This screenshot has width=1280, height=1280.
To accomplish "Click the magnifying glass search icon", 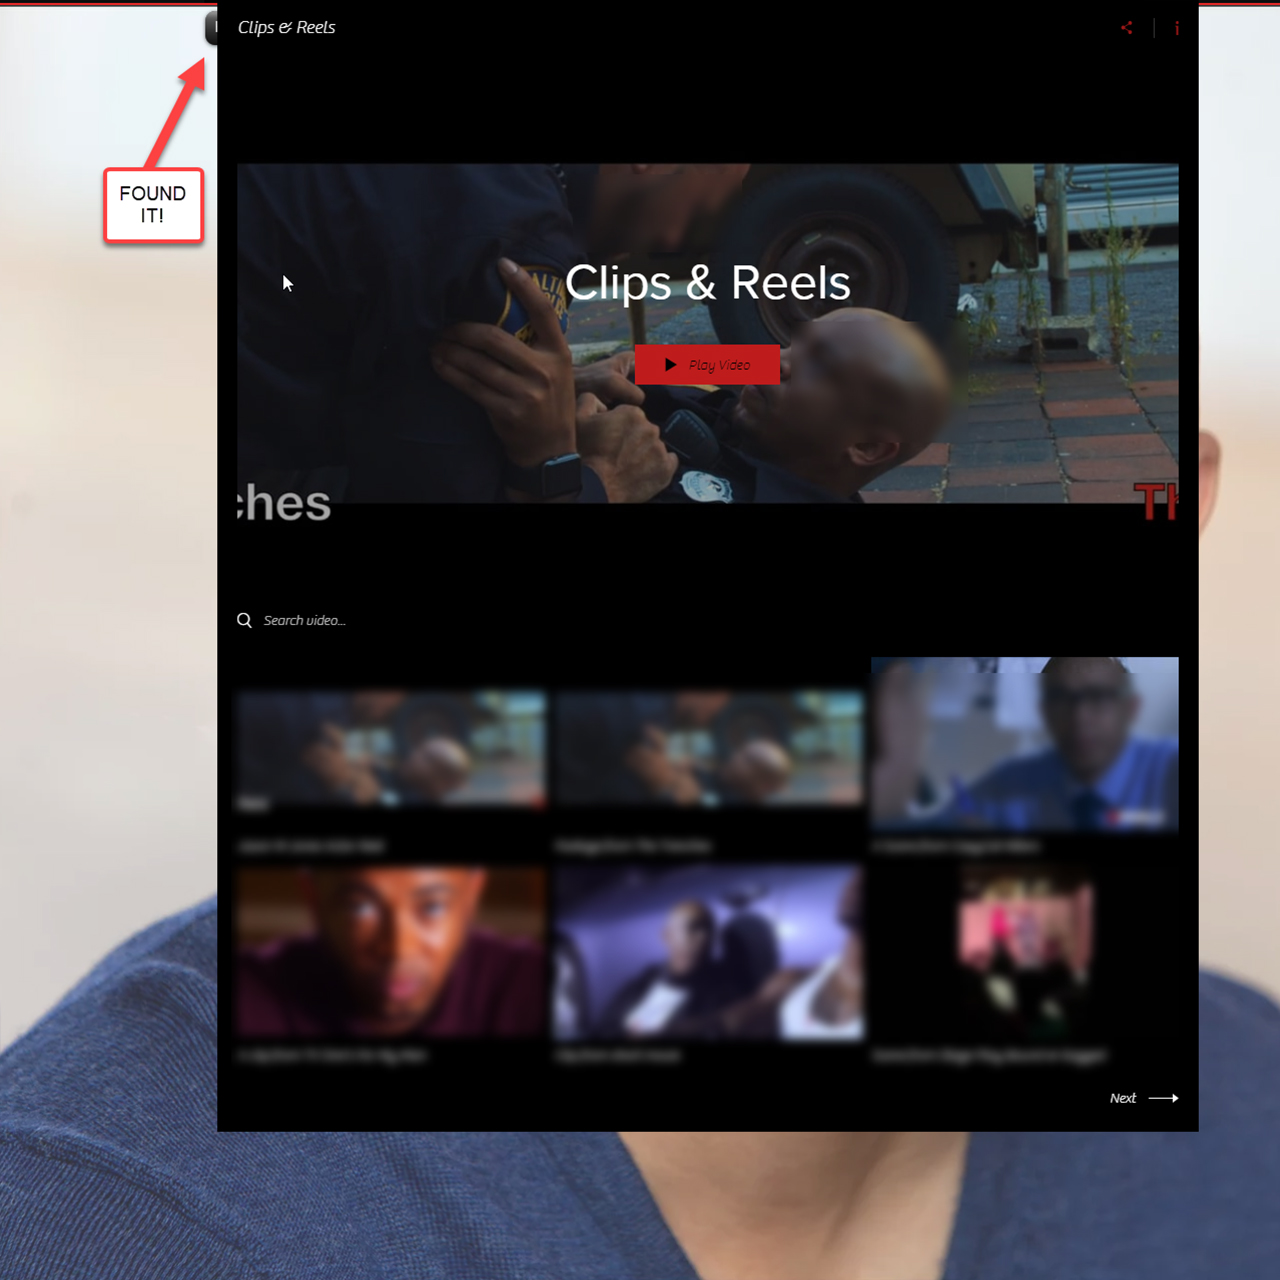I will [244, 620].
